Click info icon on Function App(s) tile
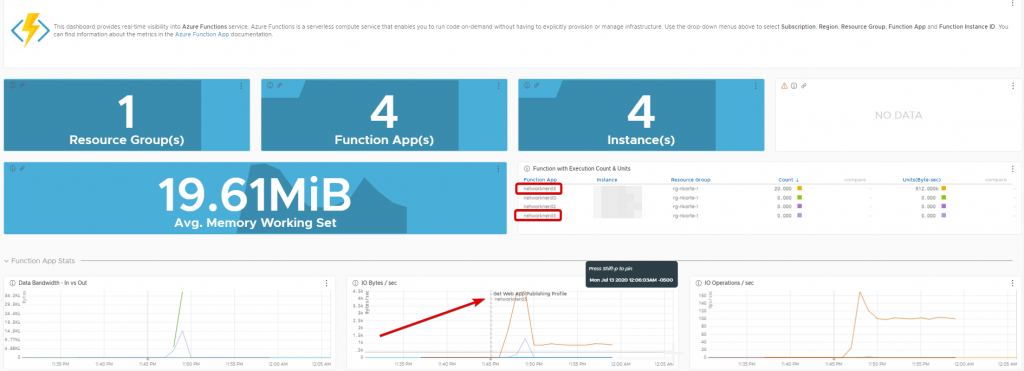The width and height of the screenshot is (1024, 371). tap(270, 86)
